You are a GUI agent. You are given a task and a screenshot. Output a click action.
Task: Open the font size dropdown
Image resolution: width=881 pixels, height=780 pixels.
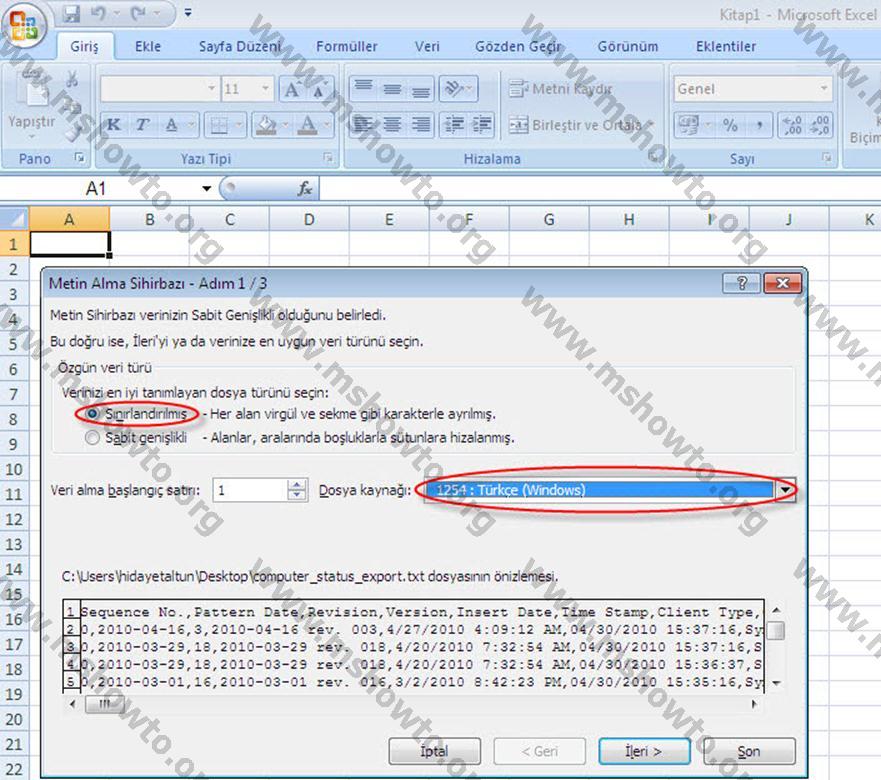265,88
